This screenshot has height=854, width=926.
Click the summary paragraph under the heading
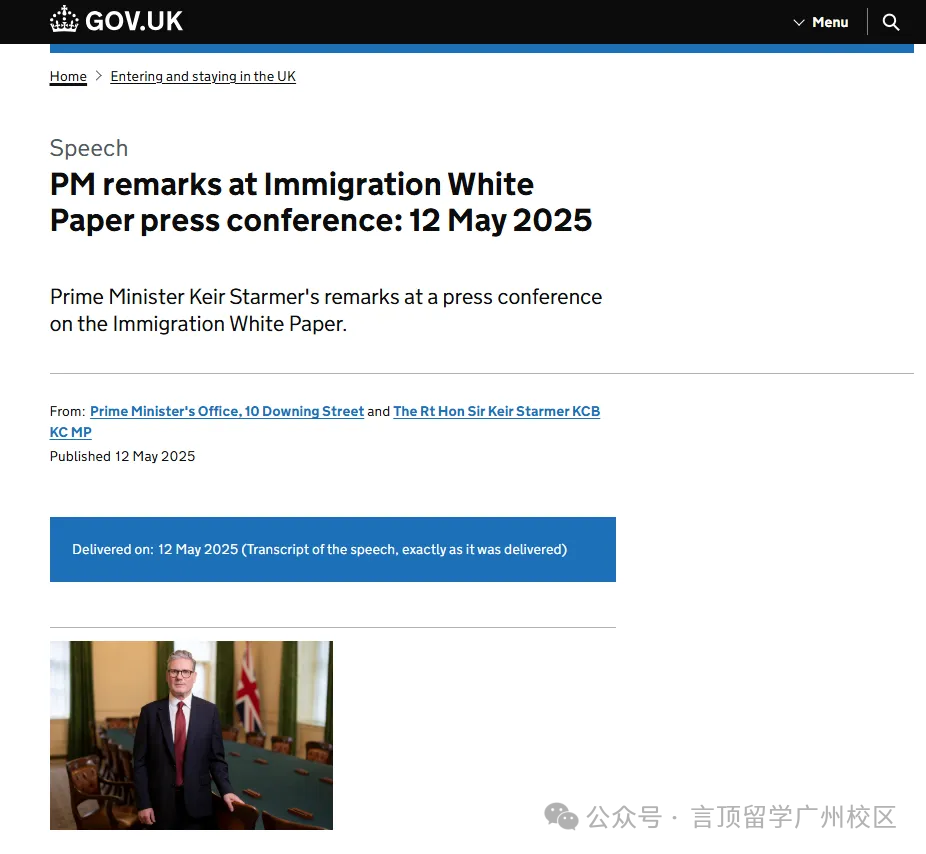325,310
